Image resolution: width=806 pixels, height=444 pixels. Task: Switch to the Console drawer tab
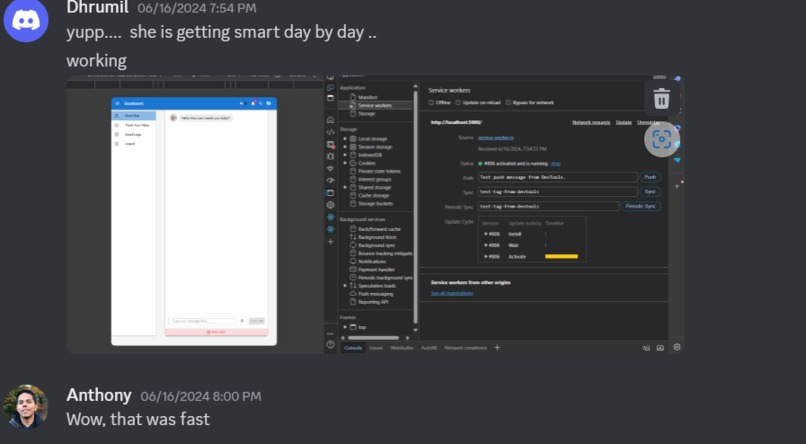coord(353,348)
